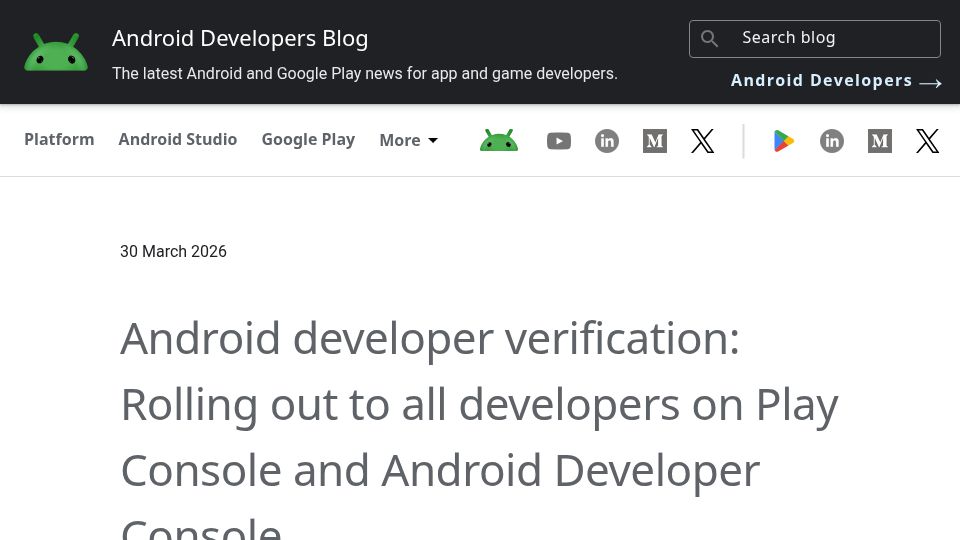This screenshot has height=540, width=960.
Task: Open the Android Medium icon
Action: coord(654,141)
